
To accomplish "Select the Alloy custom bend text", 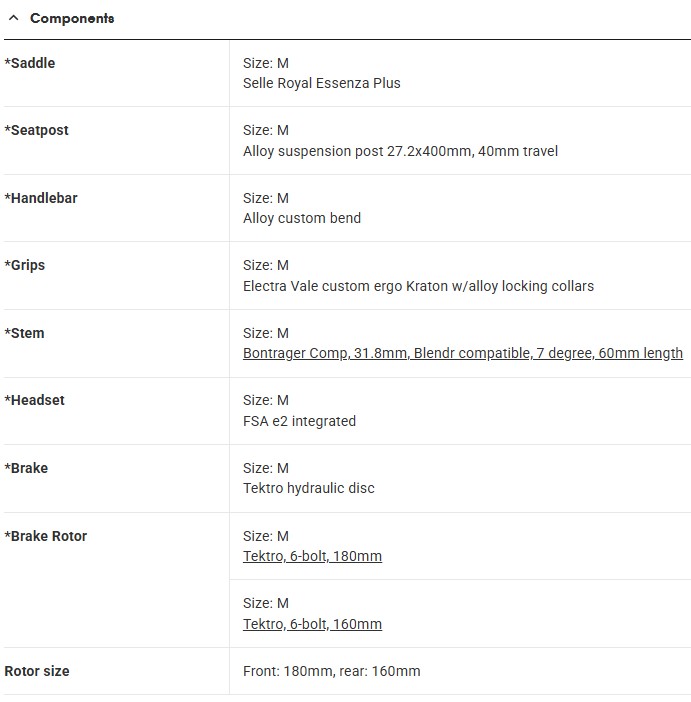I will 302,218.
